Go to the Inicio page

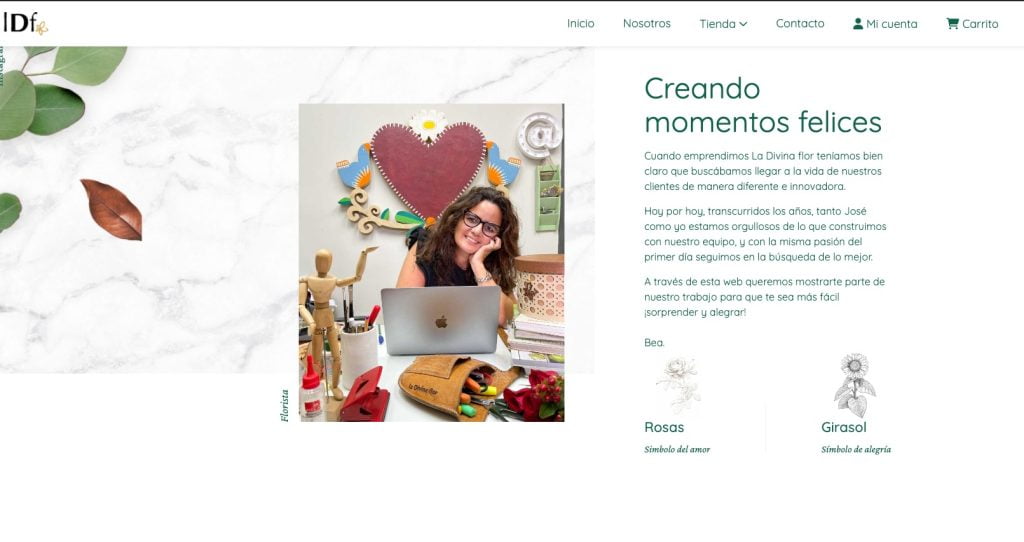[x=581, y=24]
